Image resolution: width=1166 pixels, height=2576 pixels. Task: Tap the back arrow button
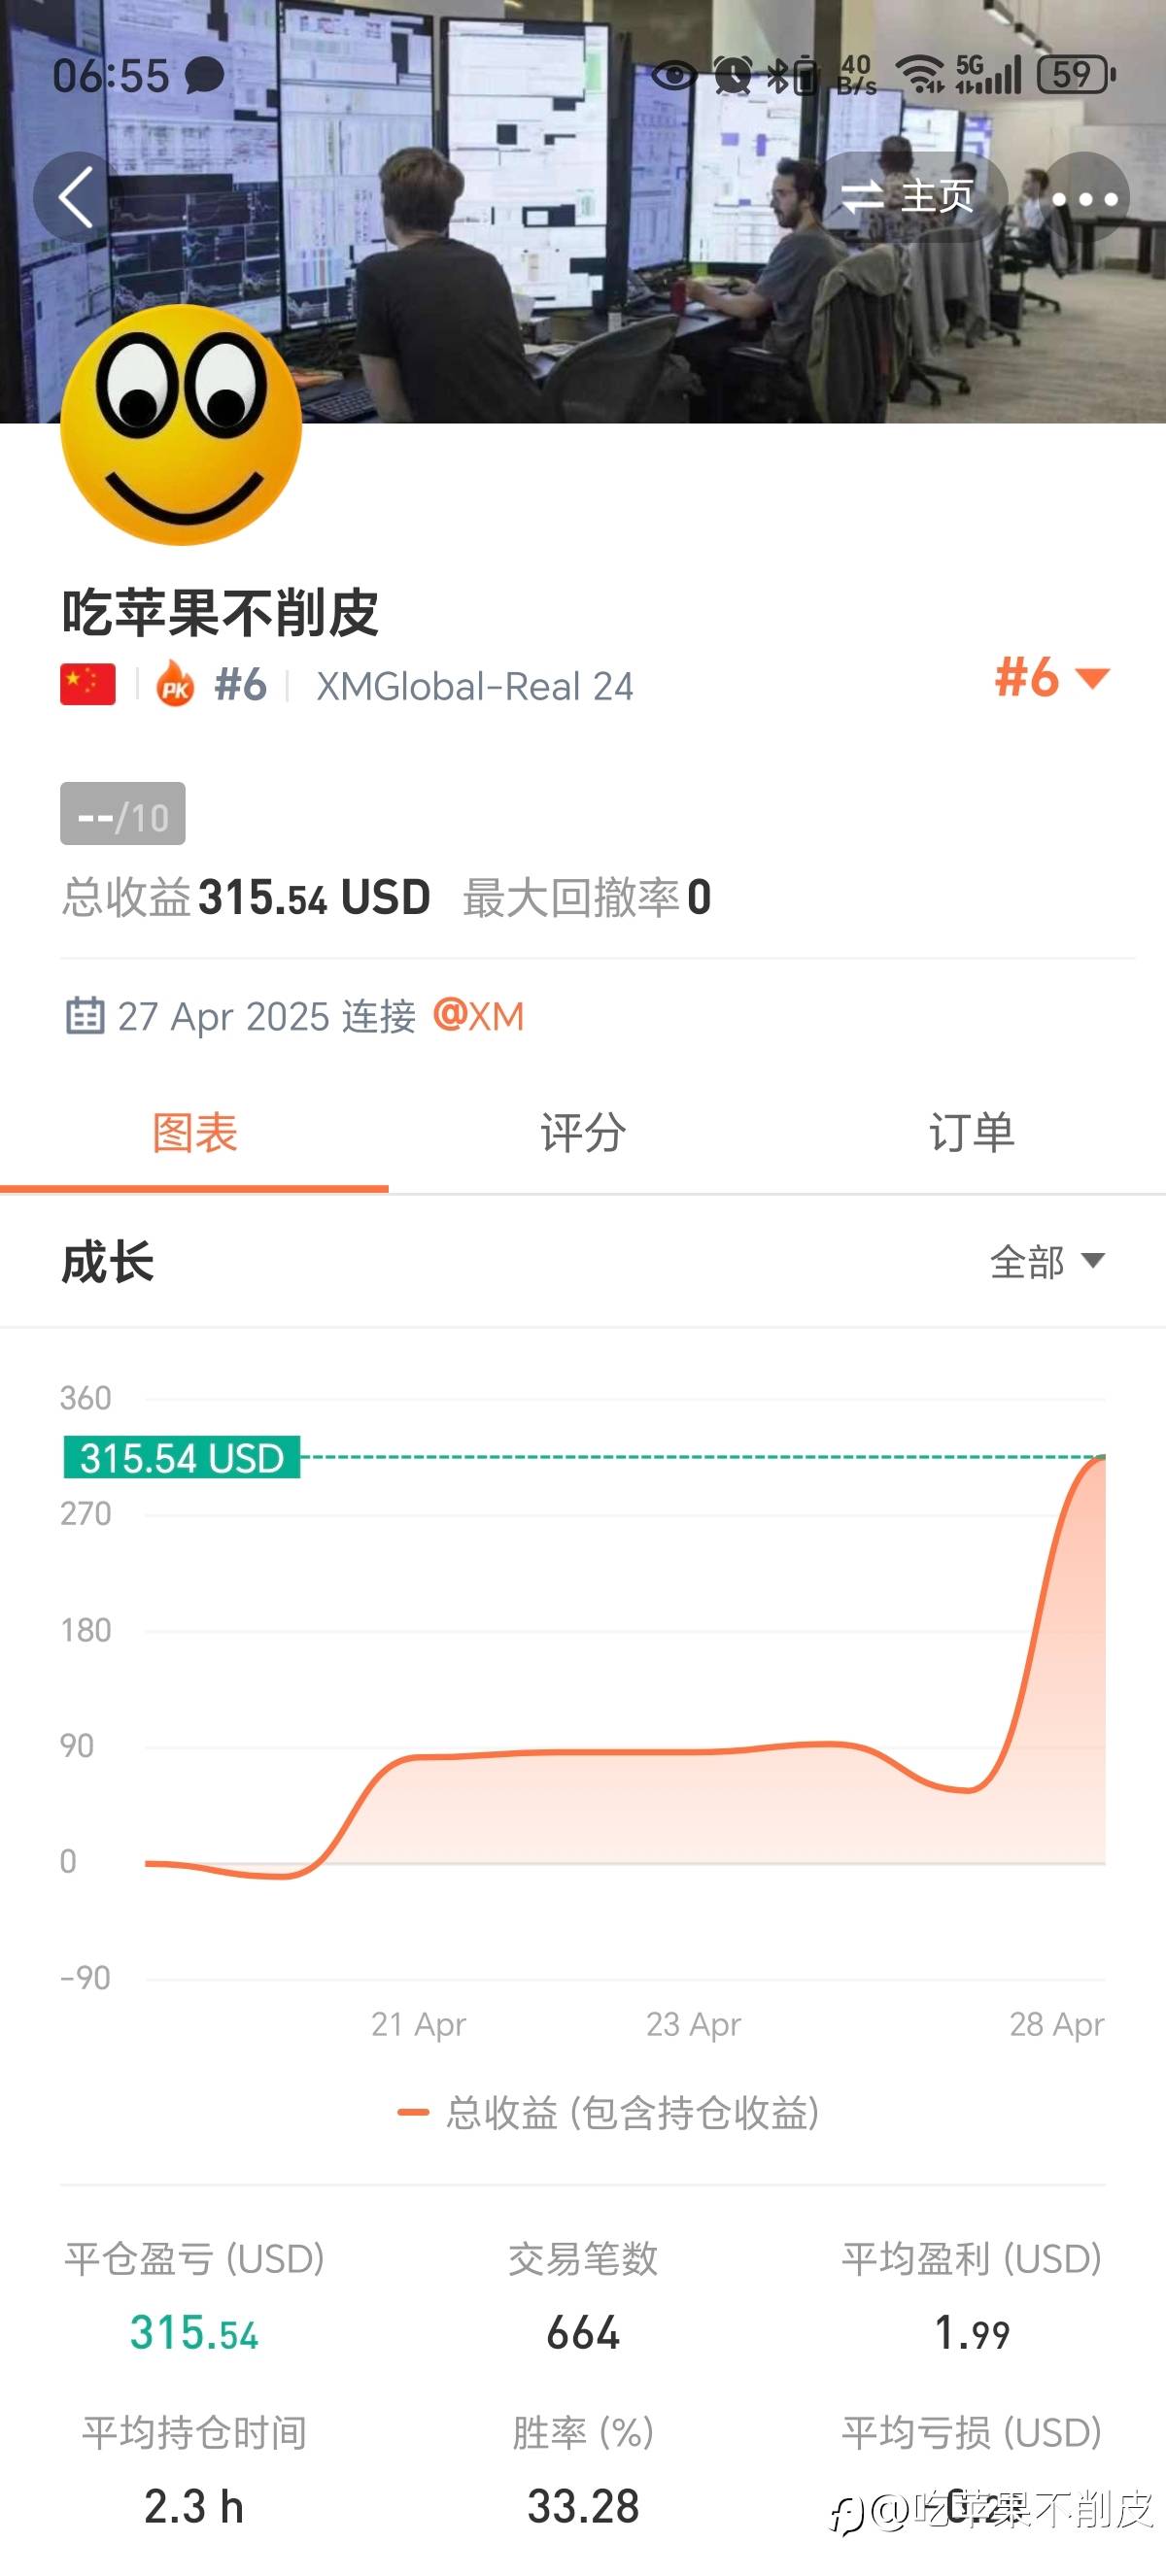[76, 197]
